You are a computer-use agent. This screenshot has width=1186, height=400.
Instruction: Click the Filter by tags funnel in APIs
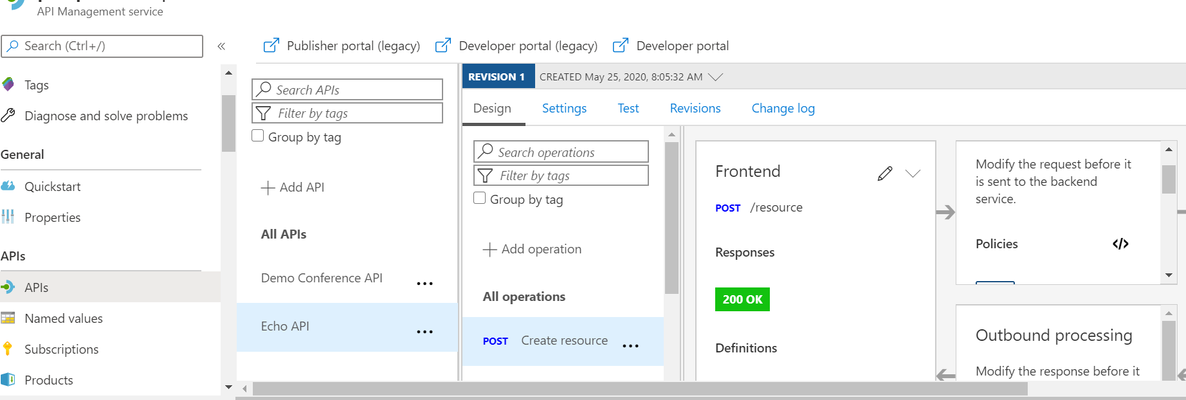click(262, 113)
